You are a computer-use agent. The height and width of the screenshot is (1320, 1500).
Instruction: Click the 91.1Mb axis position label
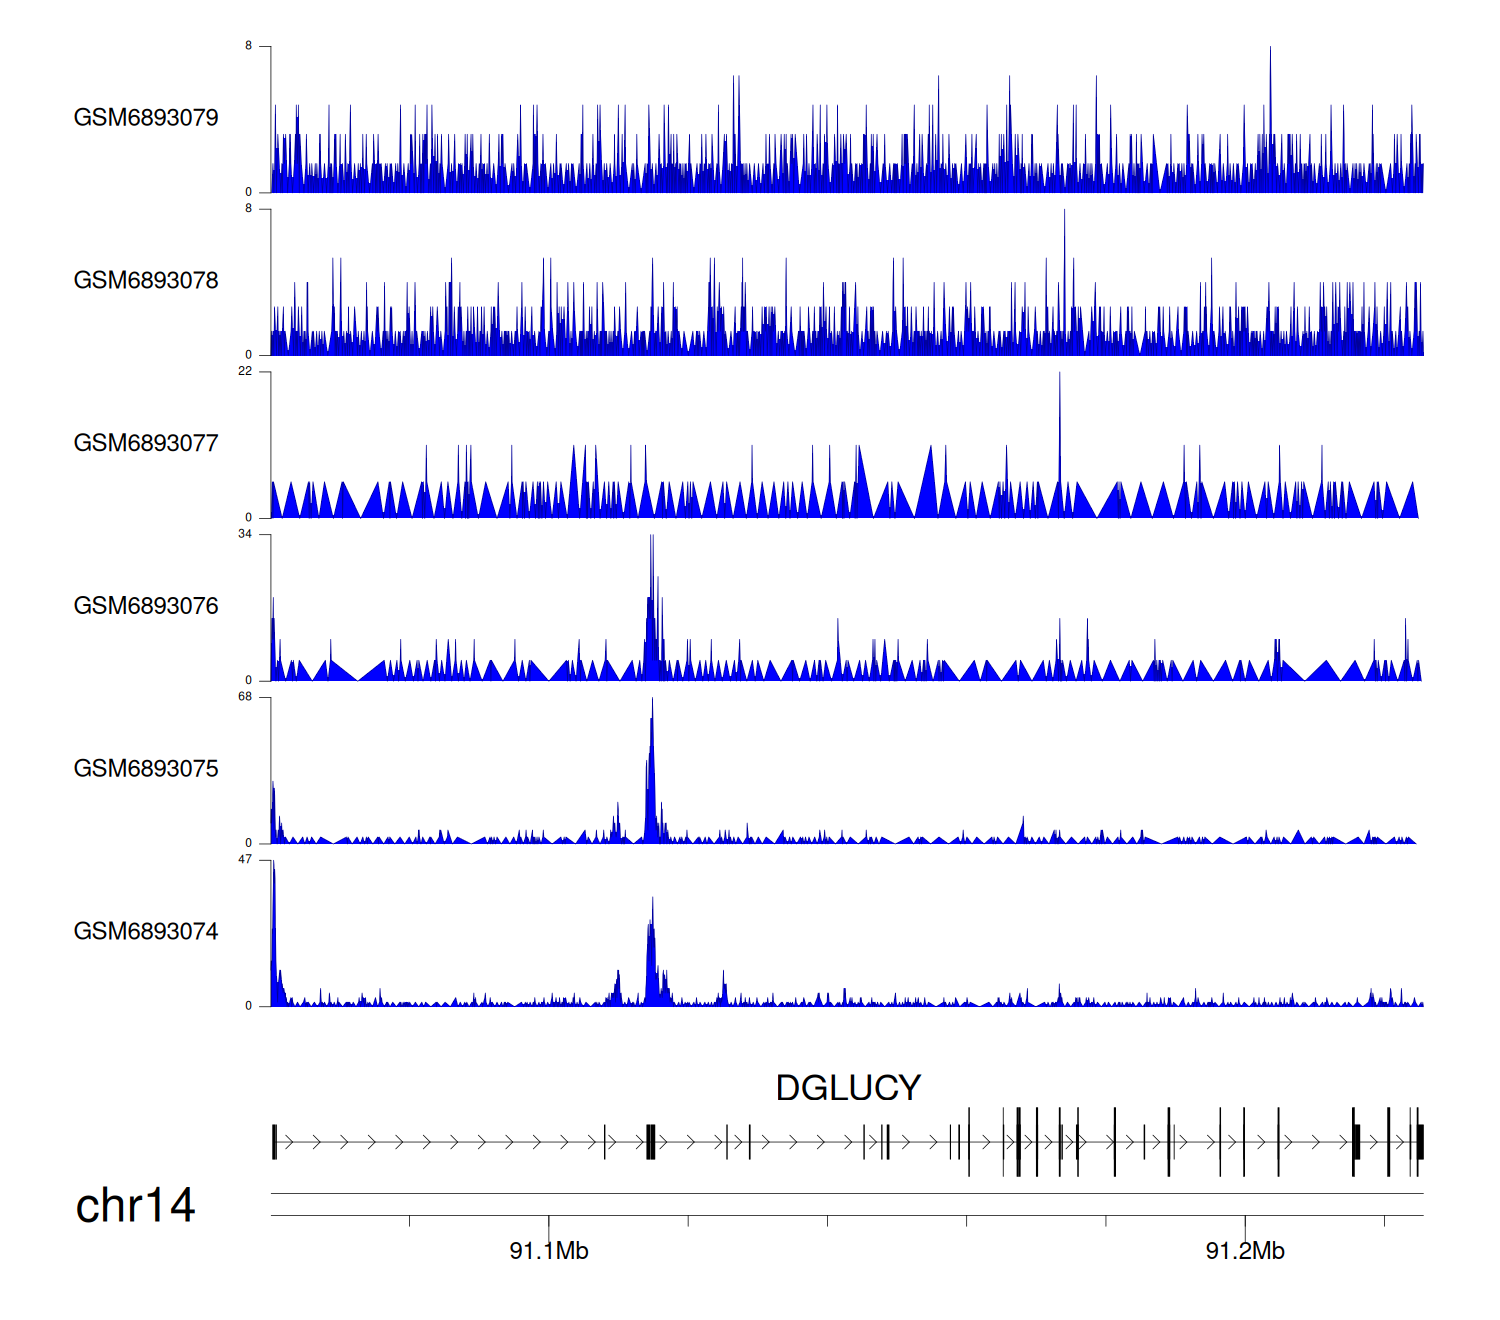(x=549, y=1251)
